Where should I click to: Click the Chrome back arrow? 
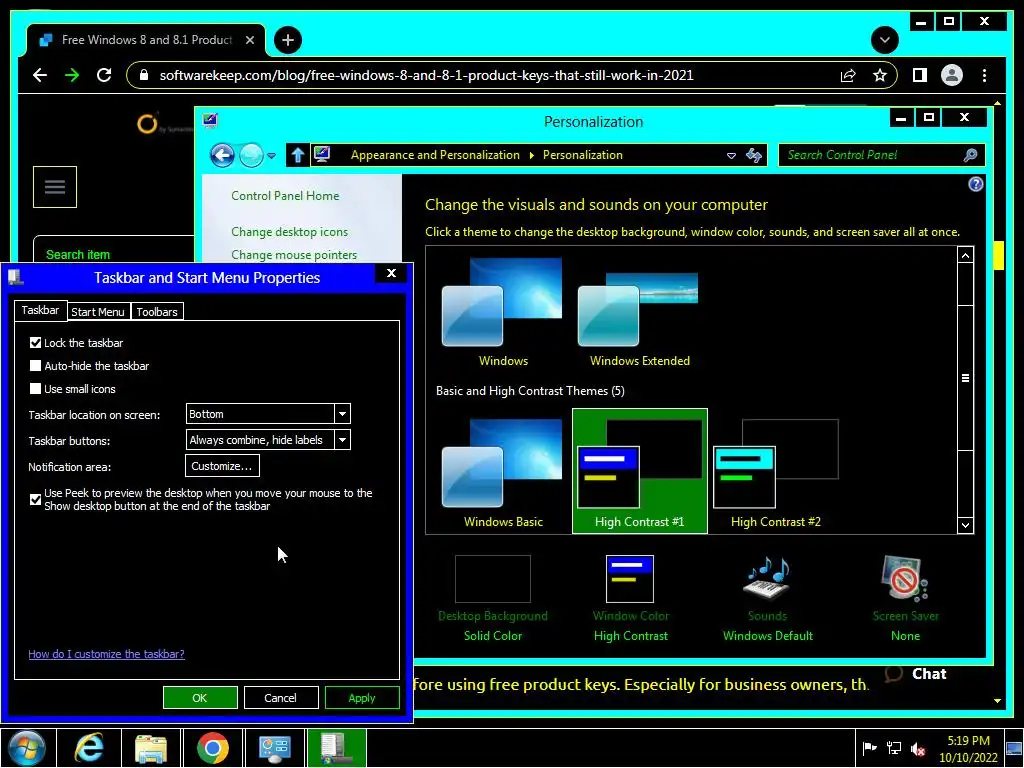[40, 75]
